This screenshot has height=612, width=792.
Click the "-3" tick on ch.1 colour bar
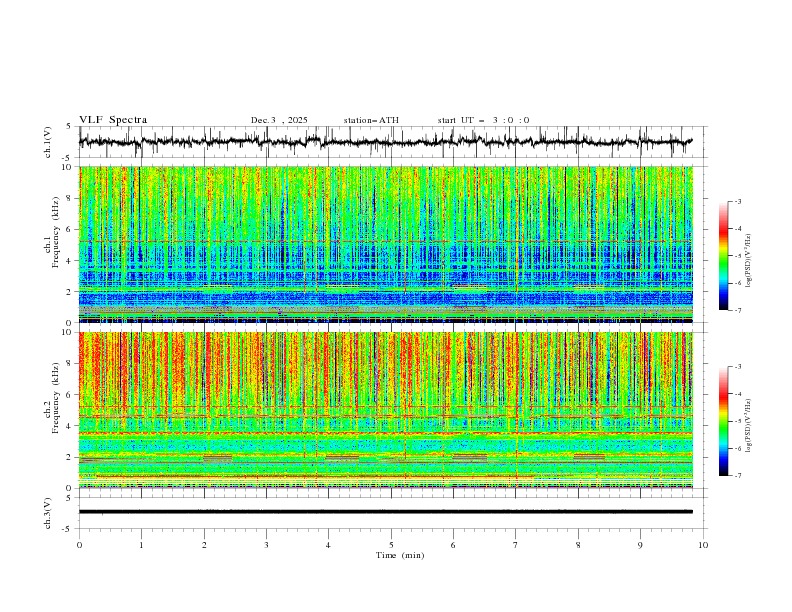[x=738, y=201]
